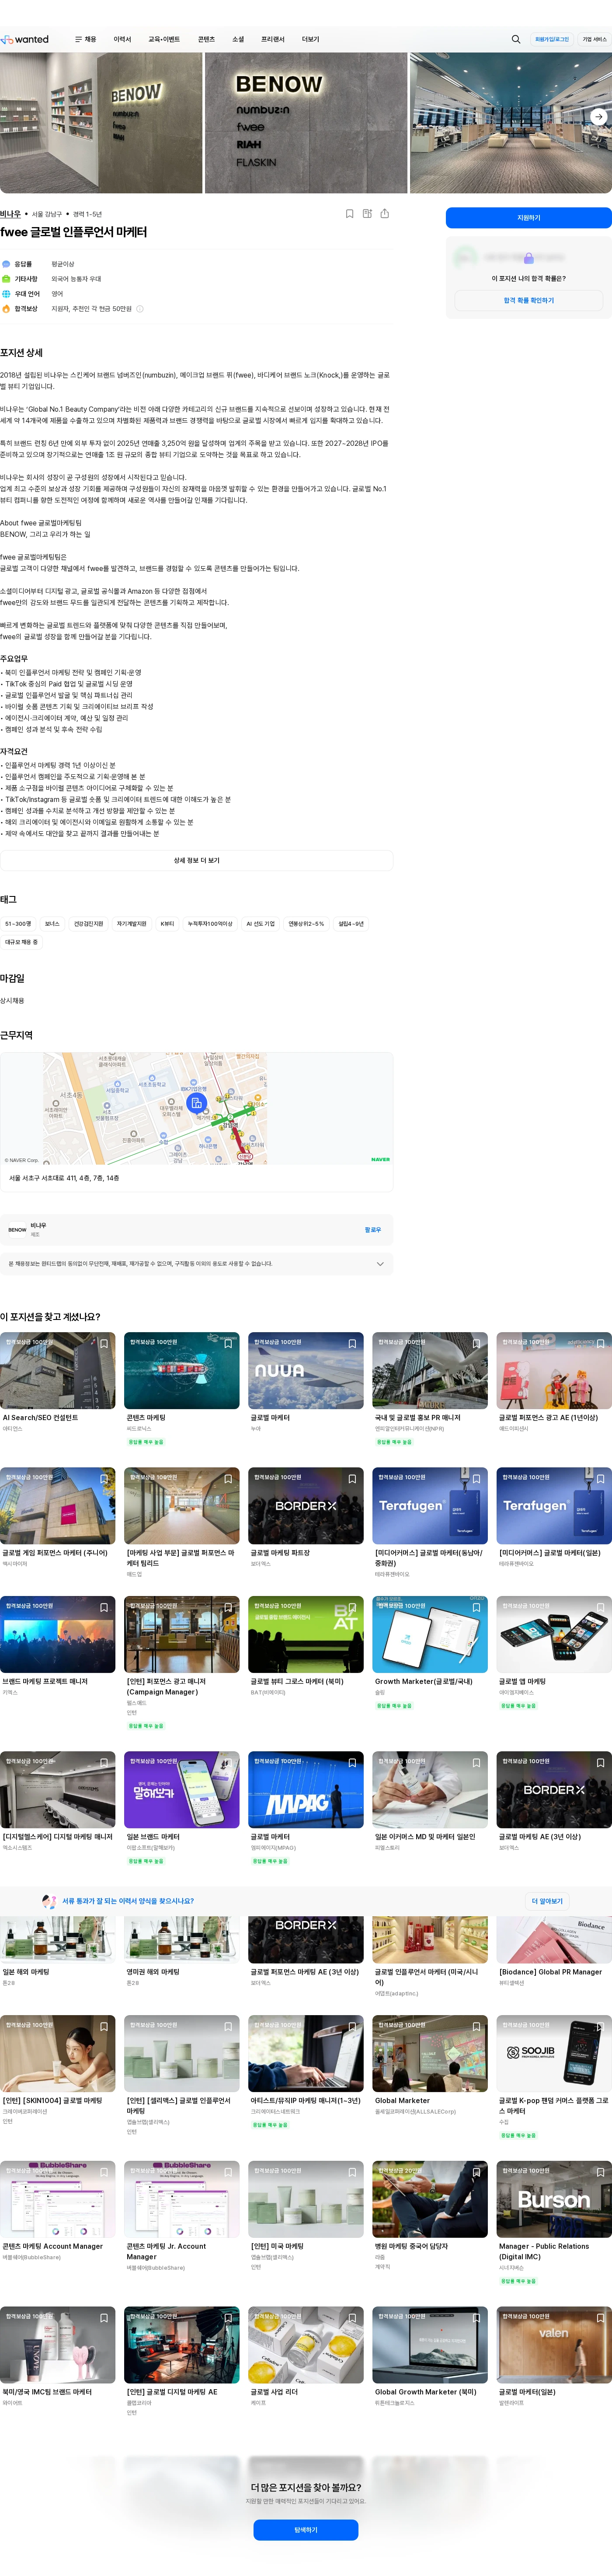
Task: Click the blue location pin on the map
Action: [197, 1102]
